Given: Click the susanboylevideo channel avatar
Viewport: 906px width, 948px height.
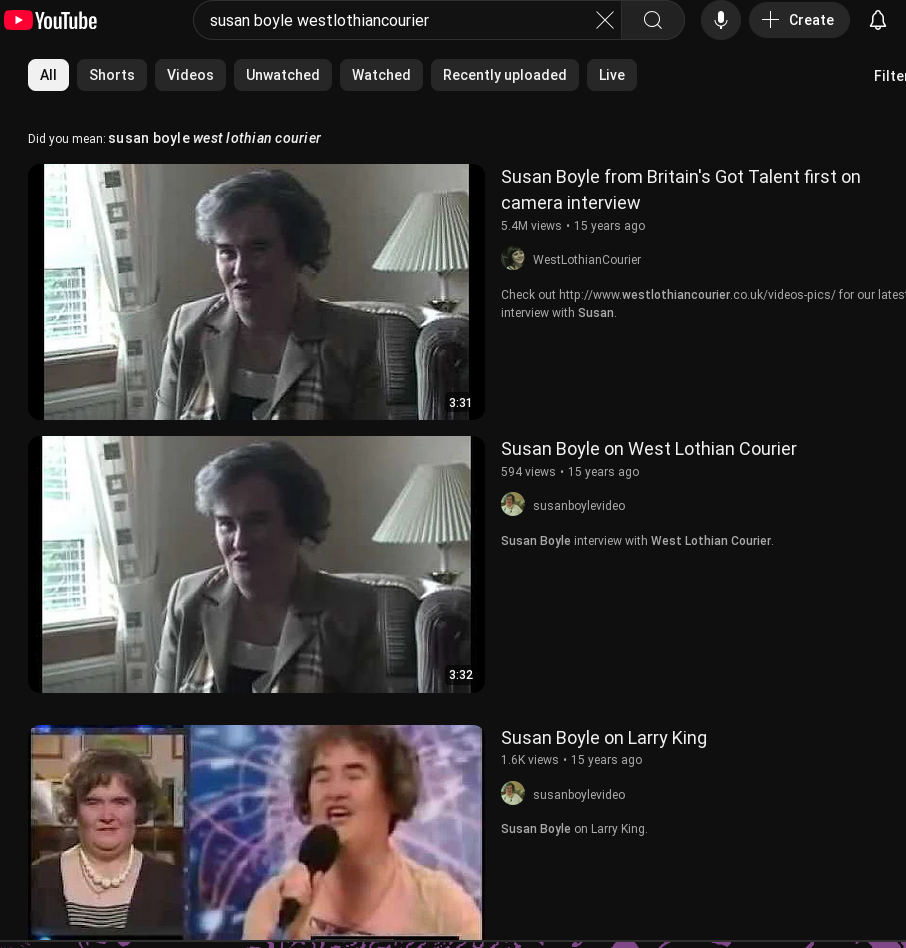Looking at the screenshot, I should (x=513, y=504).
